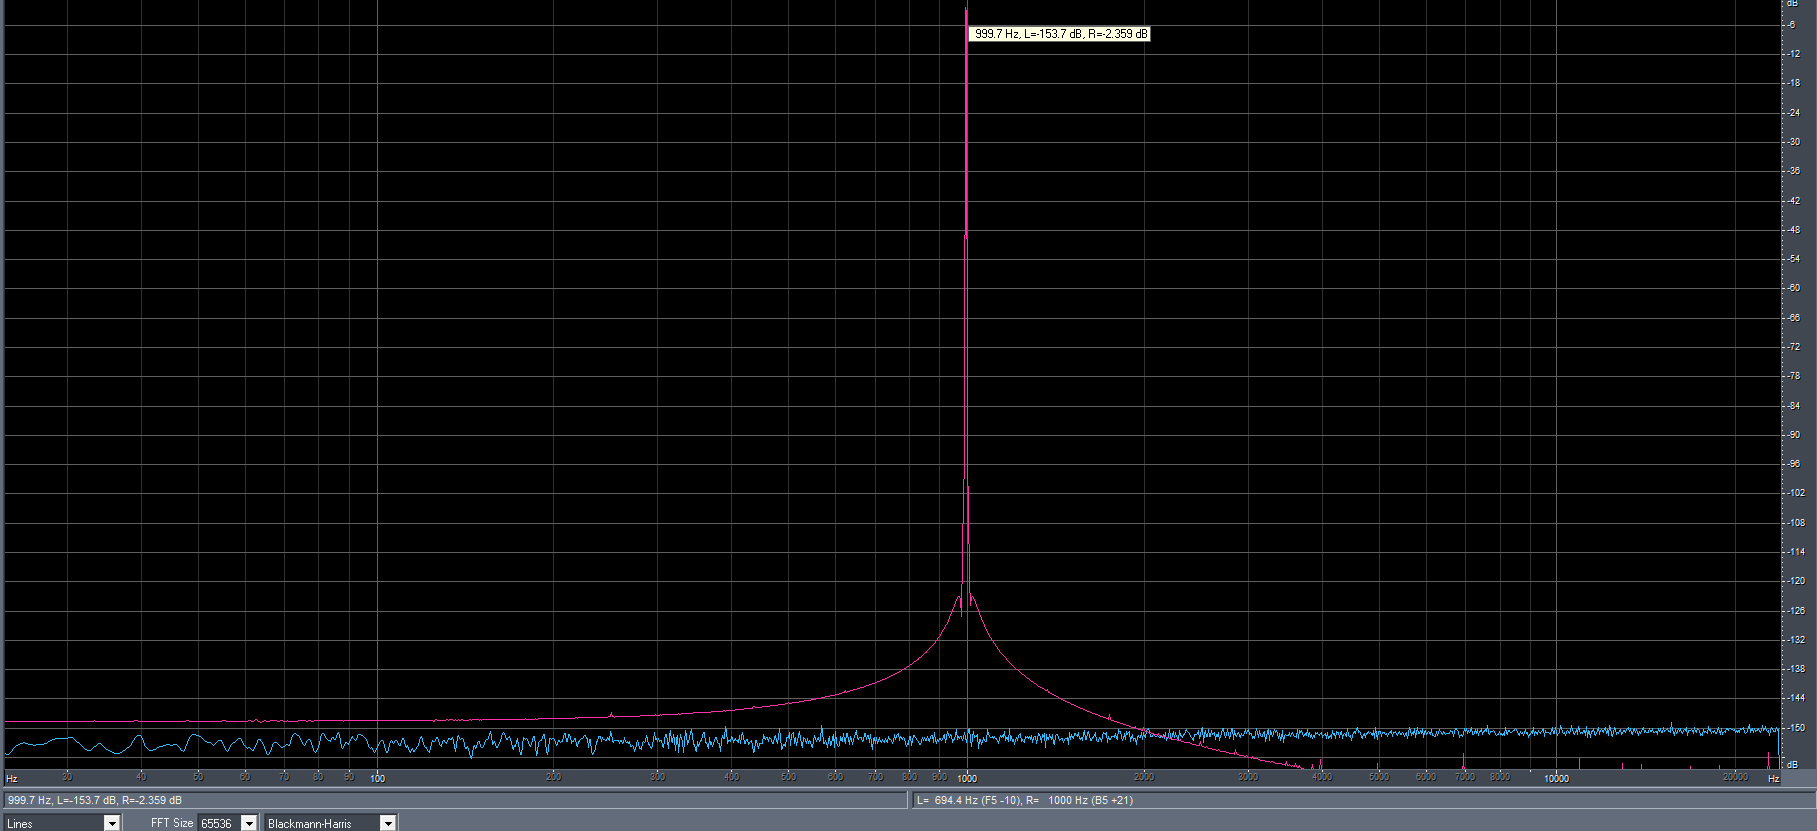The width and height of the screenshot is (1817, 831).
Task: Click the 1 kHz peak of magenta spectrum
Action: (966, 12)
